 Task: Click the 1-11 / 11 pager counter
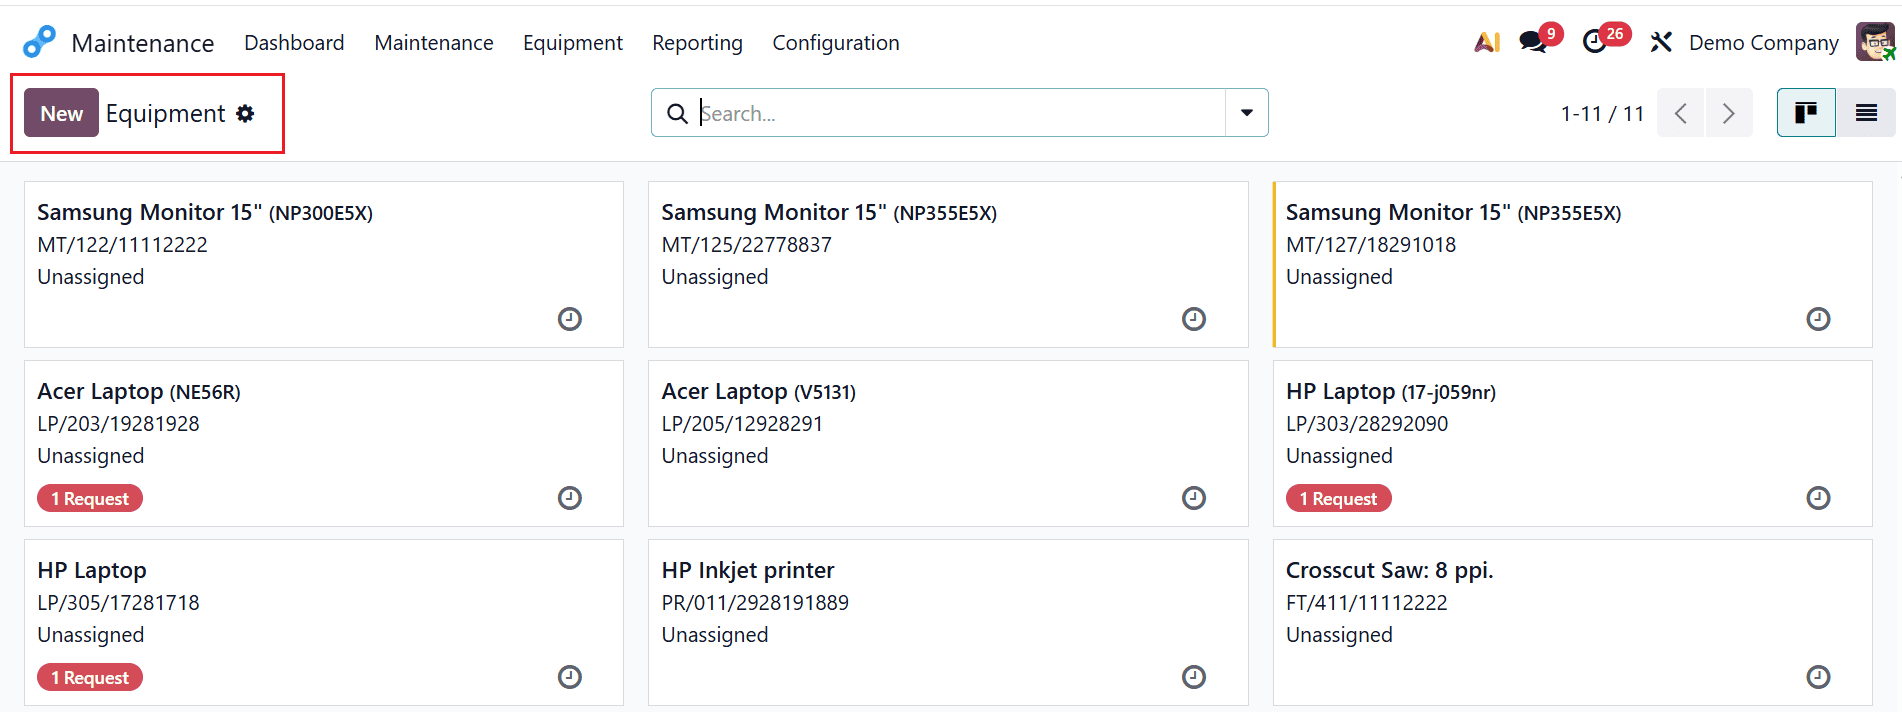pos(1602,114)
